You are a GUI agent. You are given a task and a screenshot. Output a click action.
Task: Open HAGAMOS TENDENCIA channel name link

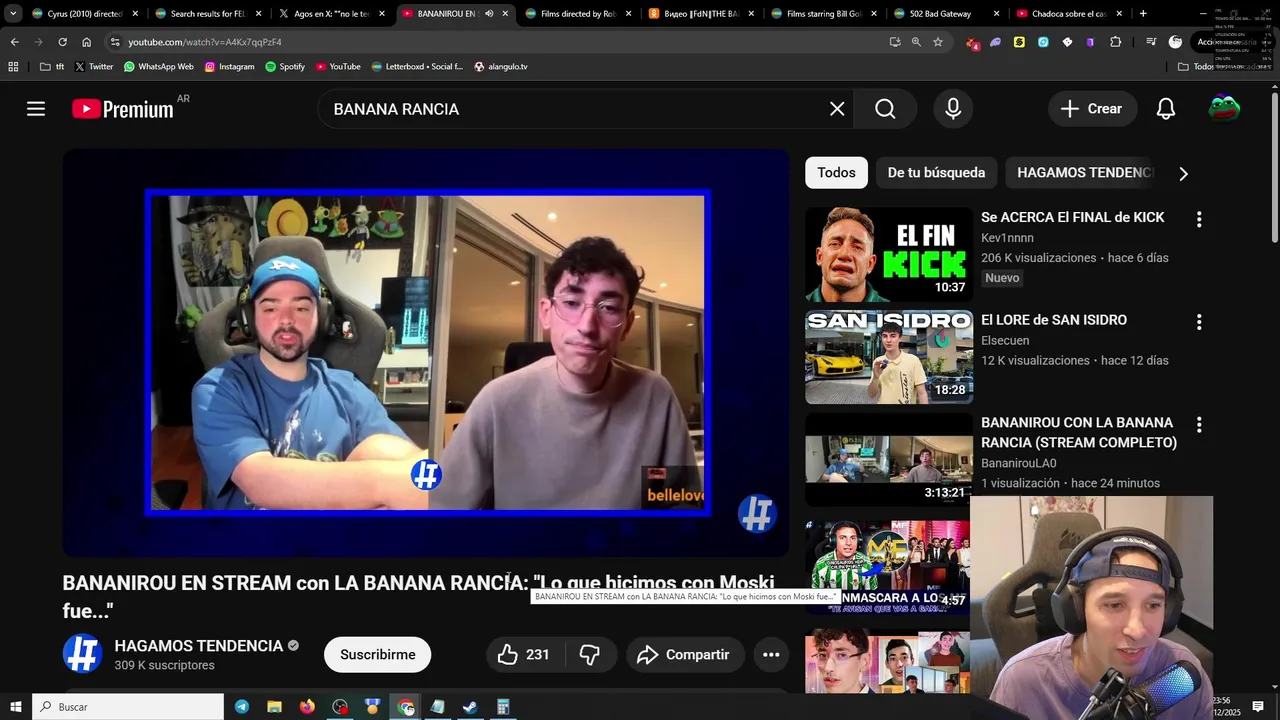(x=199, y=646)
